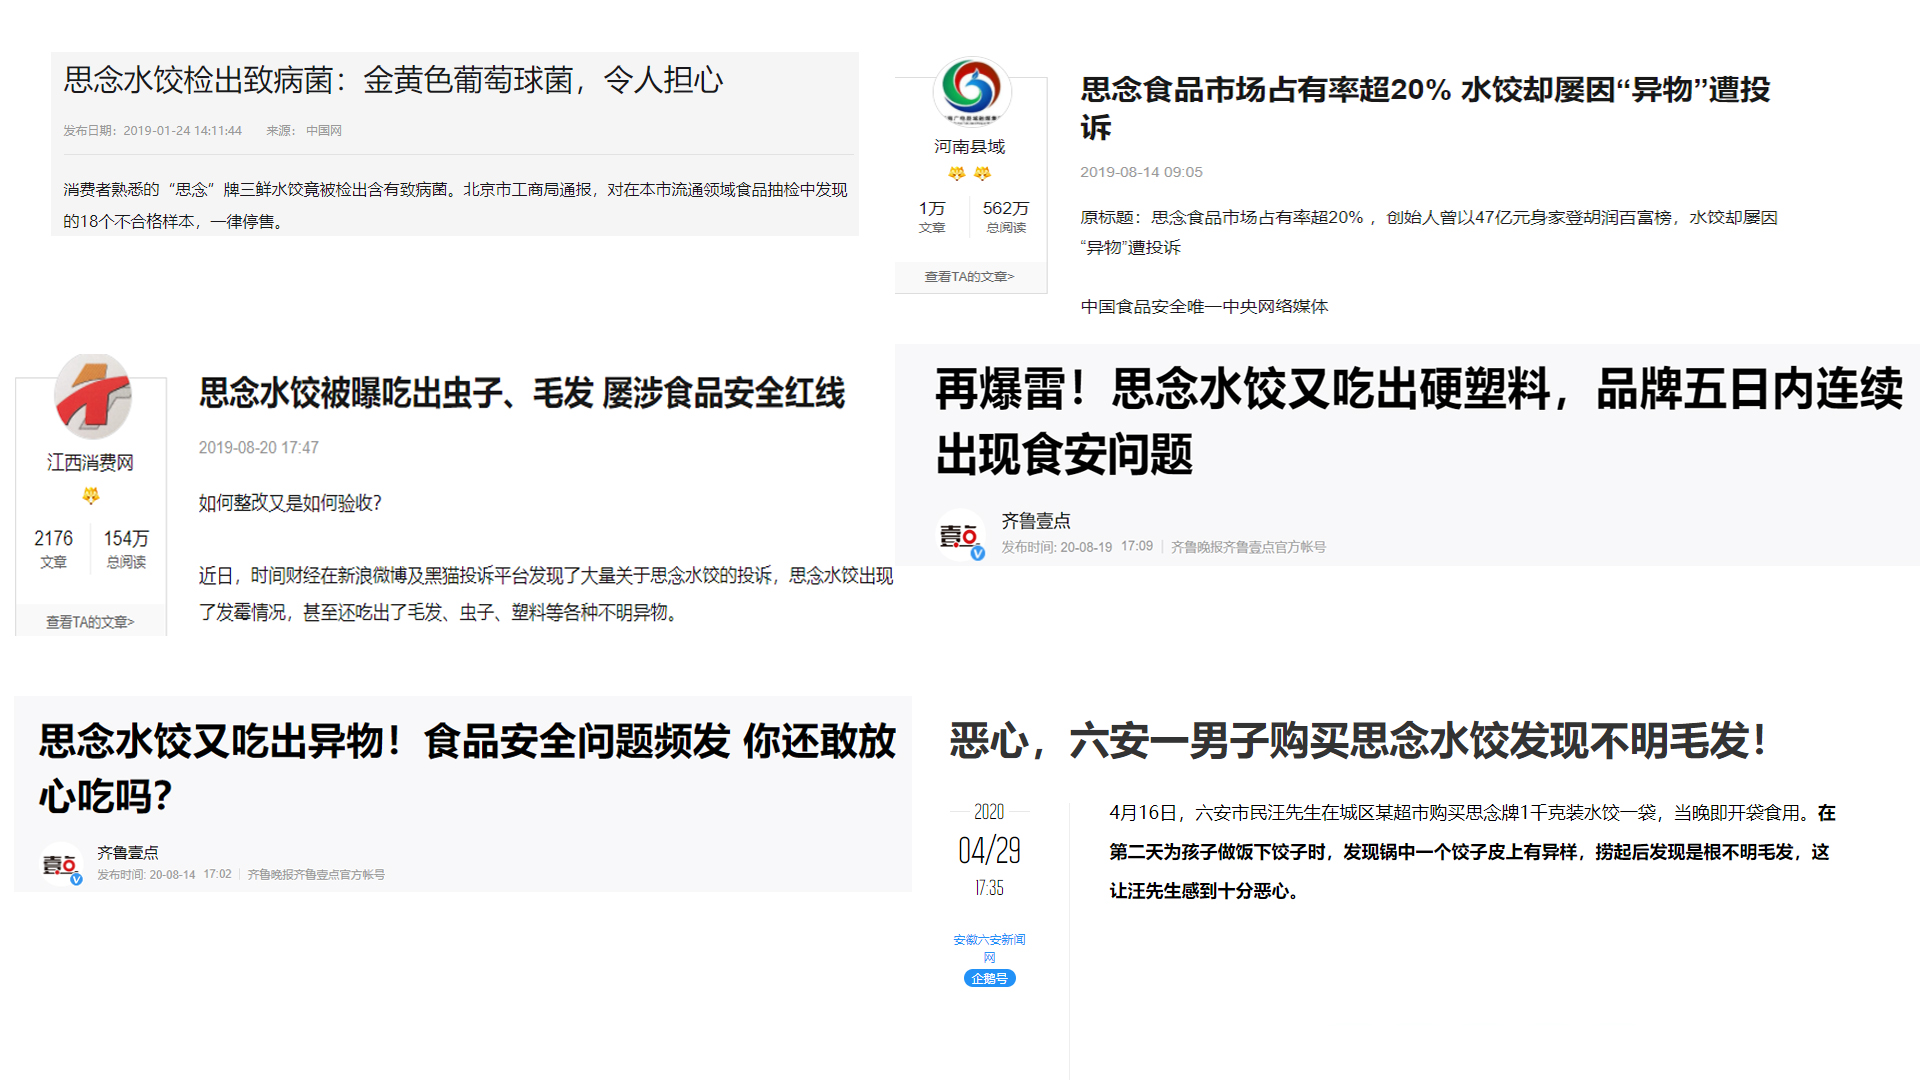Open 查看TA的文章 link under 江西消费网
This screenshot has height=1080, width=1920.
click(x=88, y=621)
